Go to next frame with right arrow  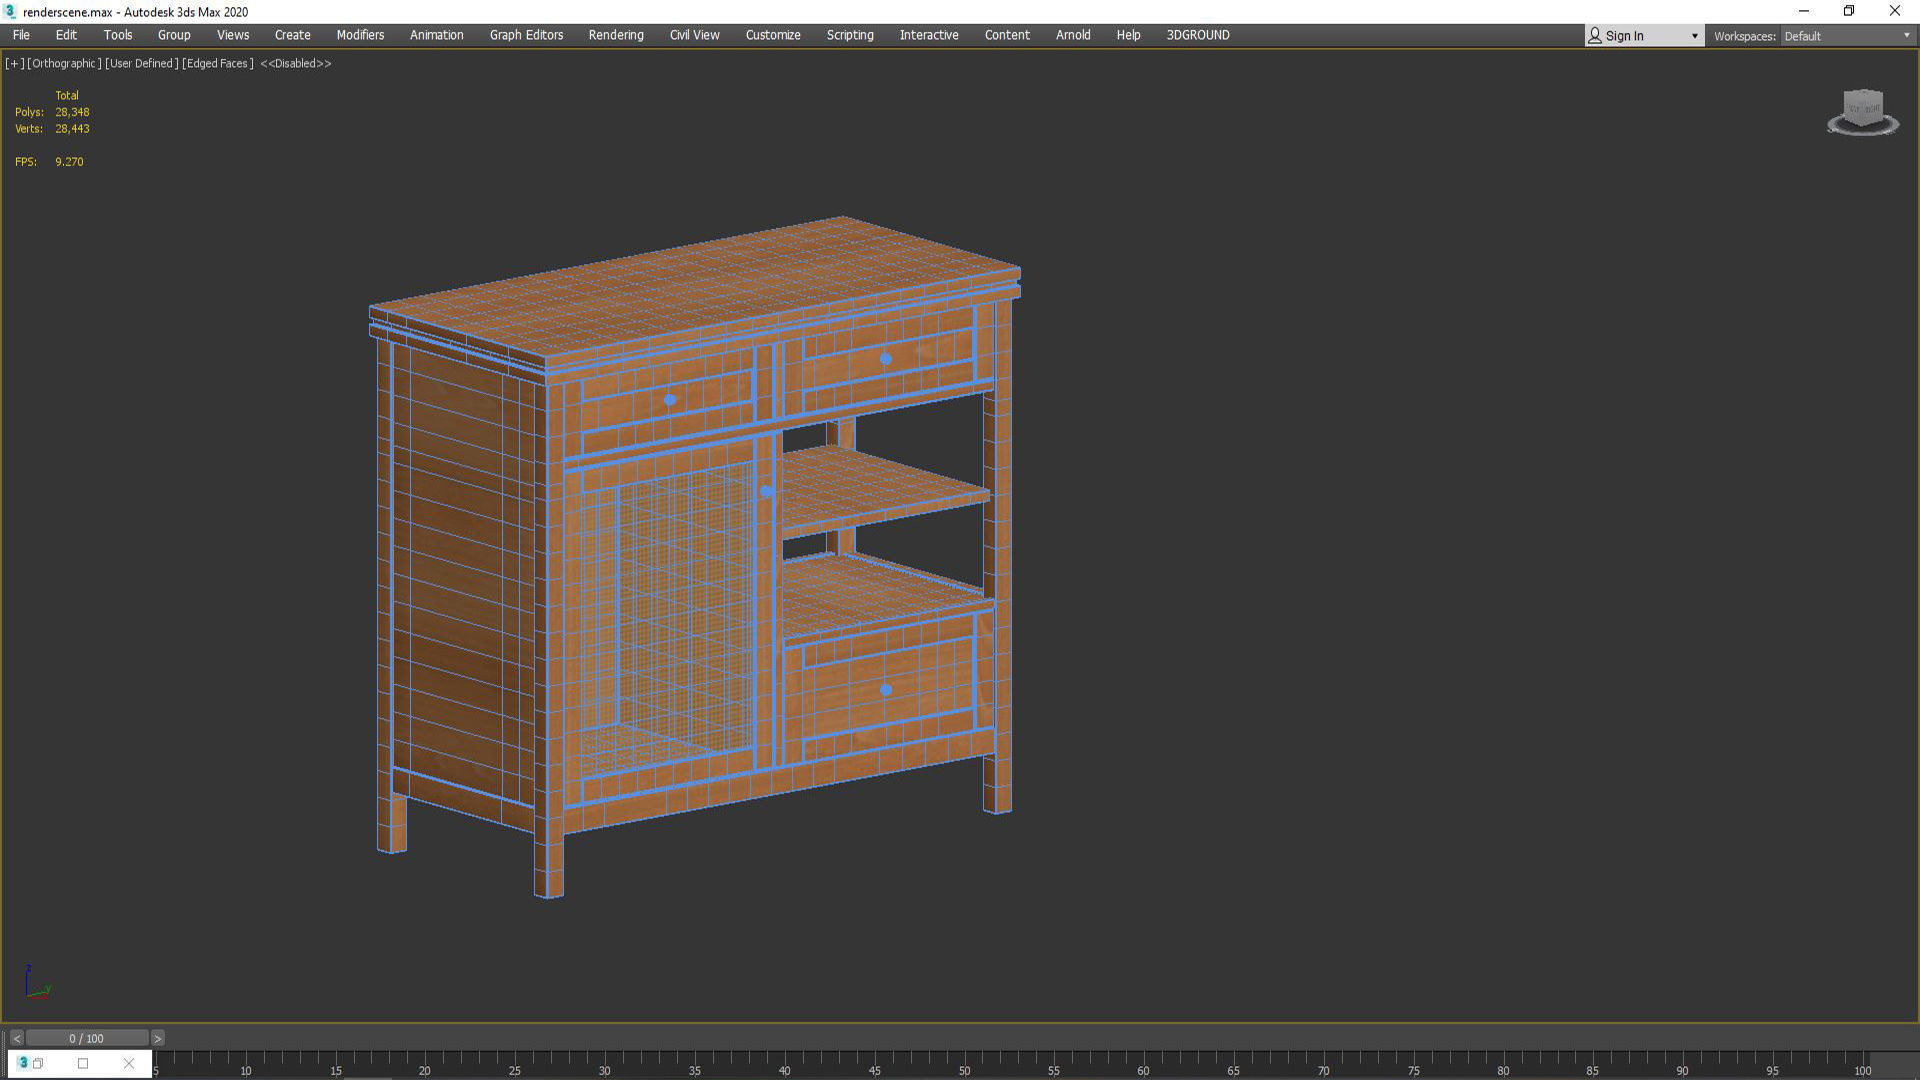pos(157,1038)
